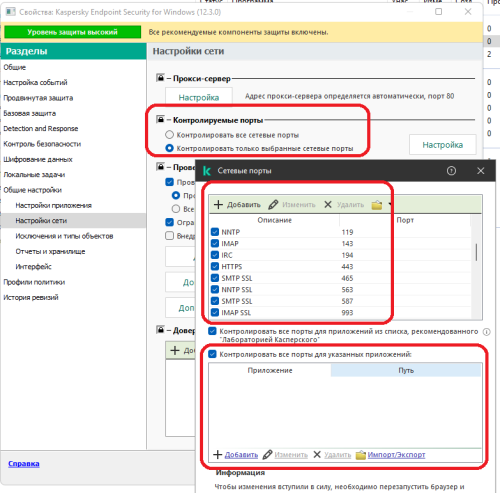Open Контроль безопасности section
The width and height of the screenshot is (500, 493).
coord(42,144)
